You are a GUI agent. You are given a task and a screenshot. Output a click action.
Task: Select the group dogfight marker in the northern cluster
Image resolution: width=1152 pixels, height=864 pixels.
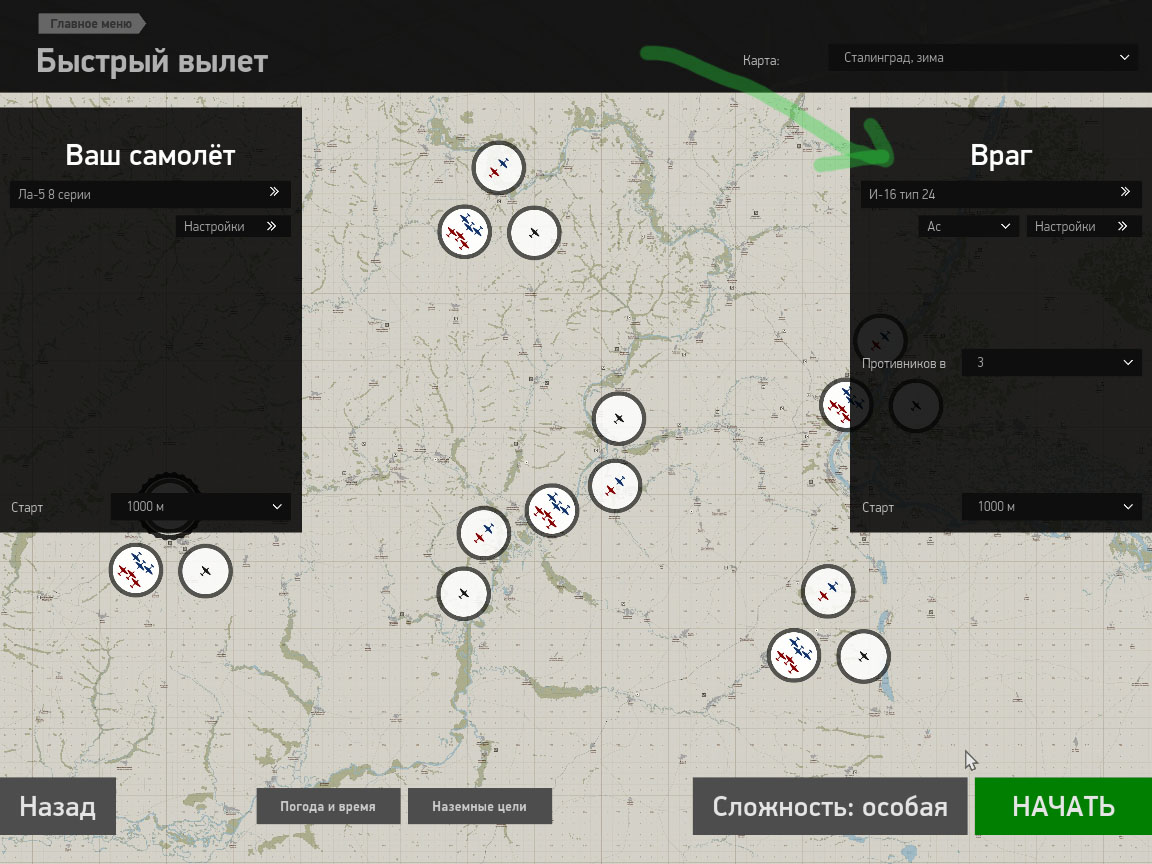click(464, 231)
